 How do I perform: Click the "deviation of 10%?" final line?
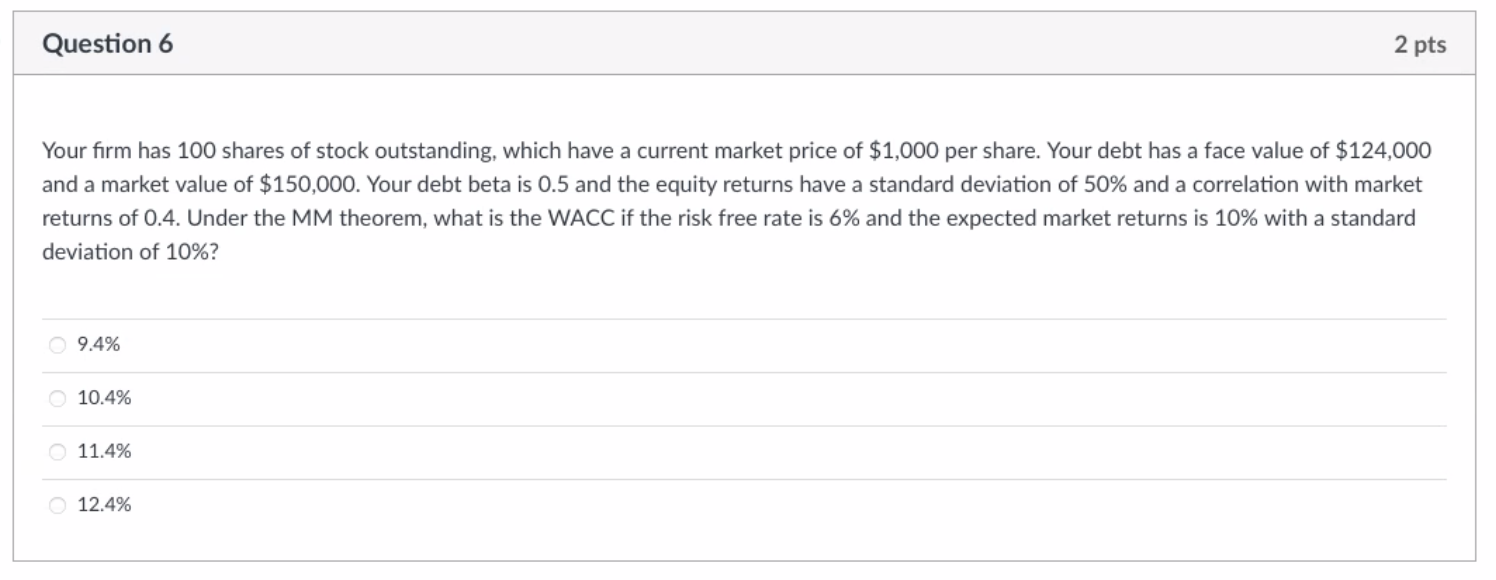130,252
